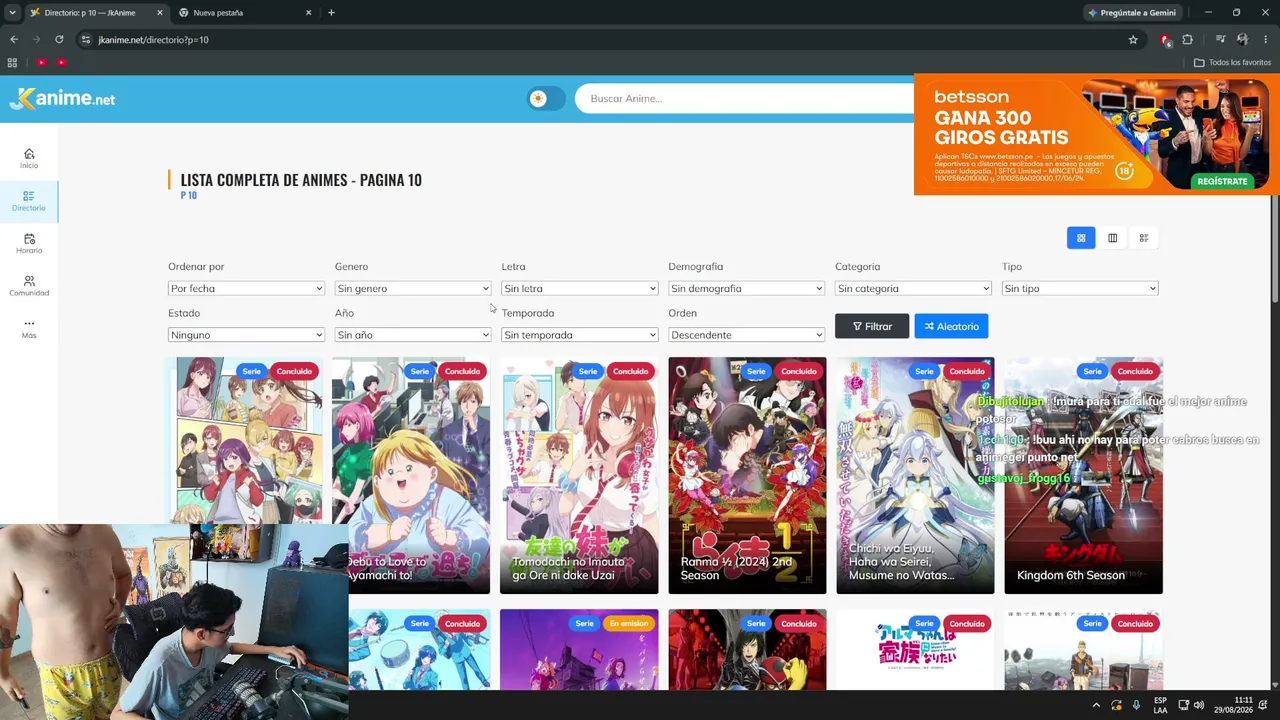Switch to column view layout

pos(1112,238)
